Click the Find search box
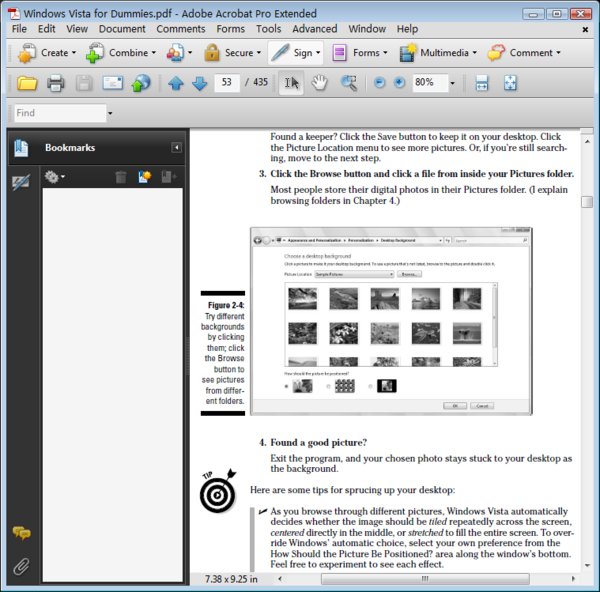 coord(60,113)
